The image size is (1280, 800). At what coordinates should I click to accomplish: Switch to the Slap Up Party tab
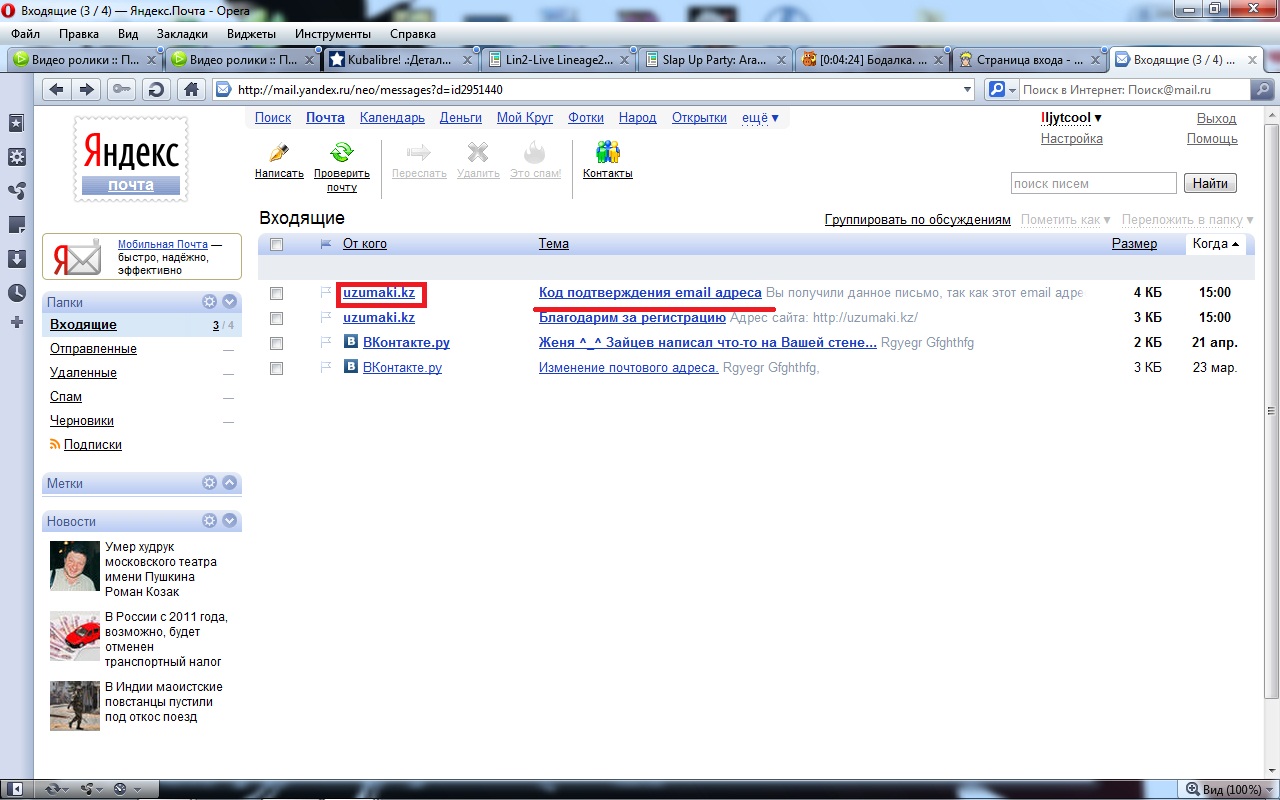715,60
